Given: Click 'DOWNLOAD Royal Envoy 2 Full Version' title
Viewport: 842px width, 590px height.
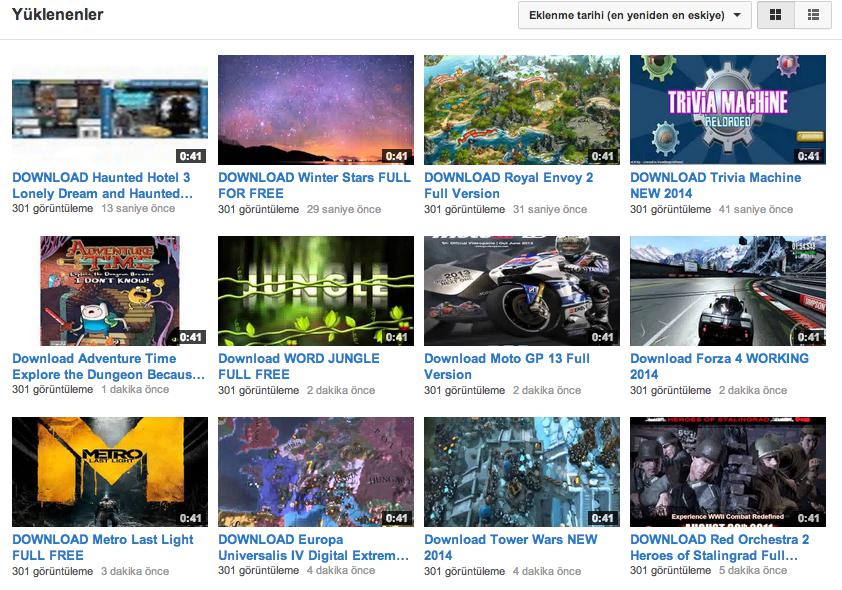Looking at the screenshot, I should click(509, 185).
